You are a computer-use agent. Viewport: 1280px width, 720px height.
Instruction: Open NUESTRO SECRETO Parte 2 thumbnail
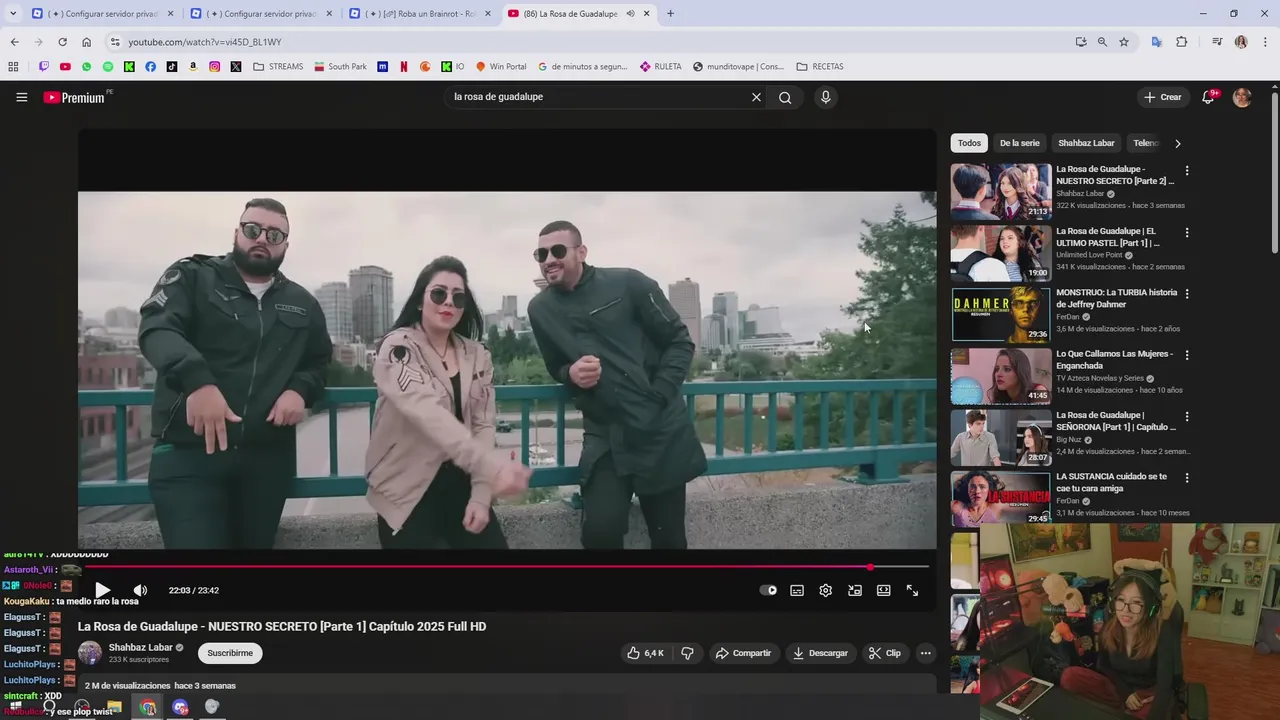(1001, 191)
